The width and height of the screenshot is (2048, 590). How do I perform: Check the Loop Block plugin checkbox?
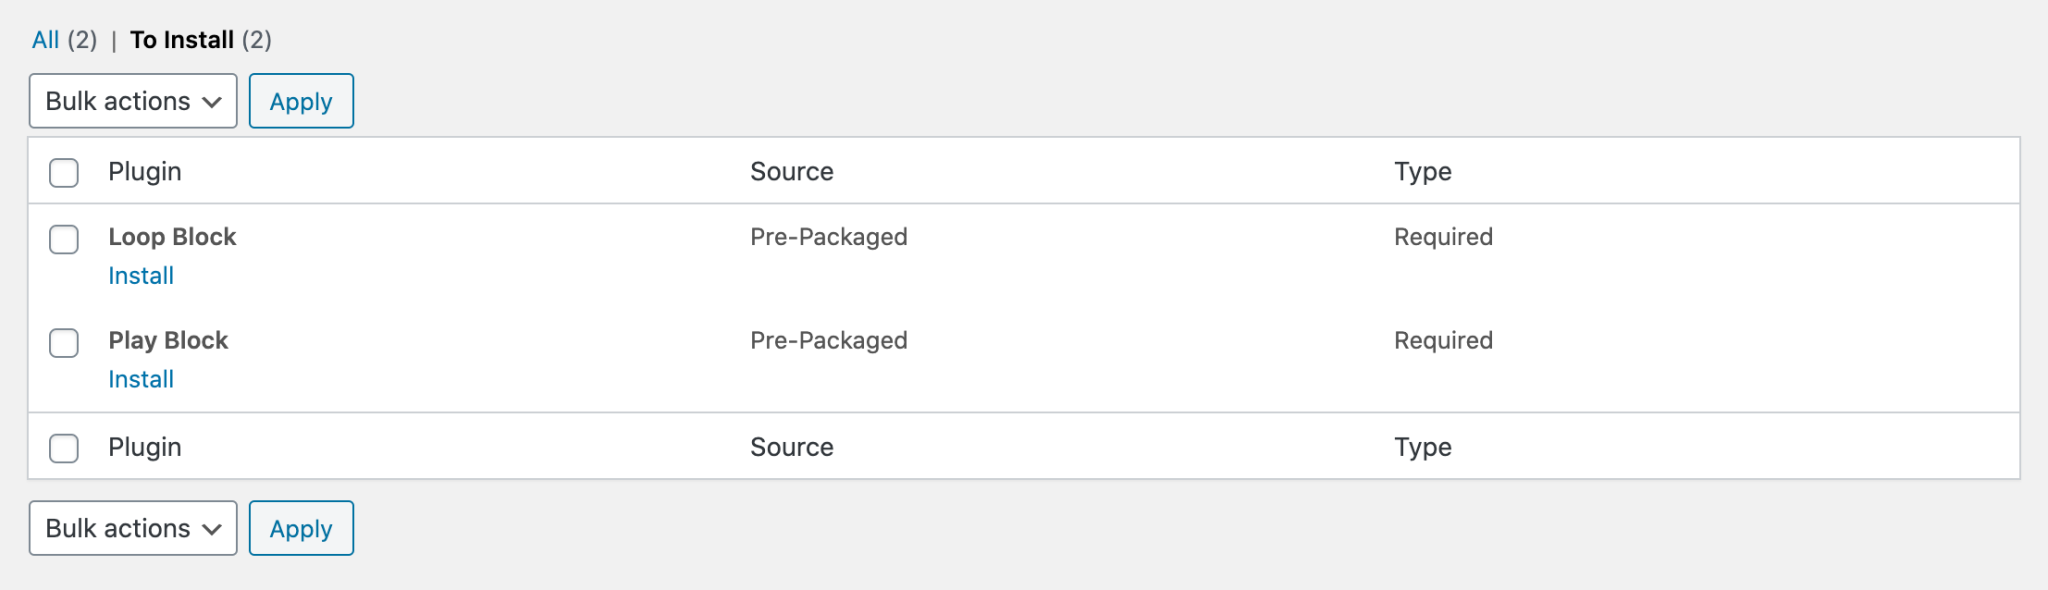coord(63,239)
